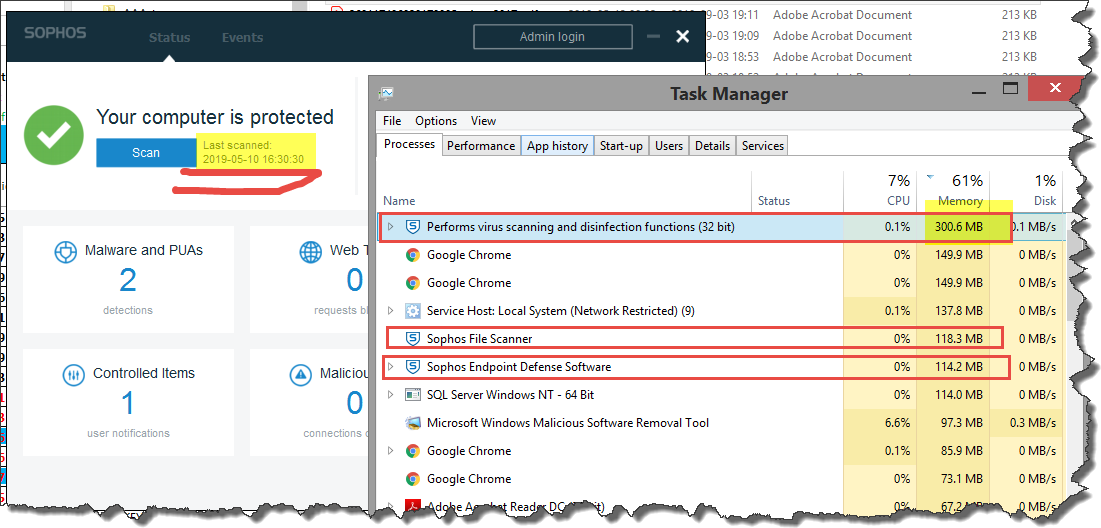Select the Sophos File Scanner row
This screenshot has width=1101, height=528.
(723, 339)
